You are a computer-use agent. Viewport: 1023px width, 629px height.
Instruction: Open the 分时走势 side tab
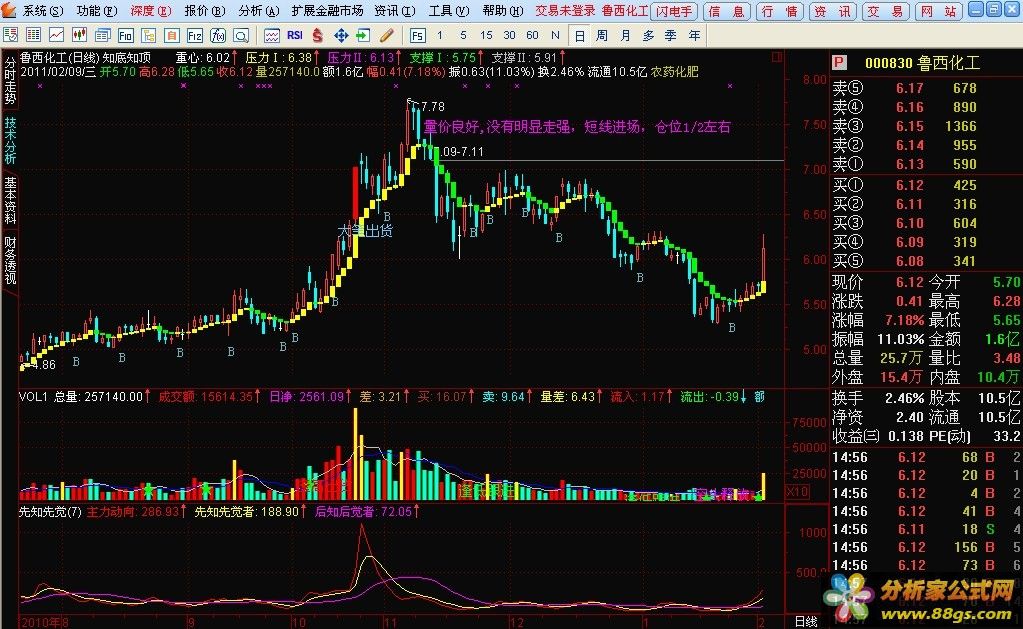pos(10,80)
